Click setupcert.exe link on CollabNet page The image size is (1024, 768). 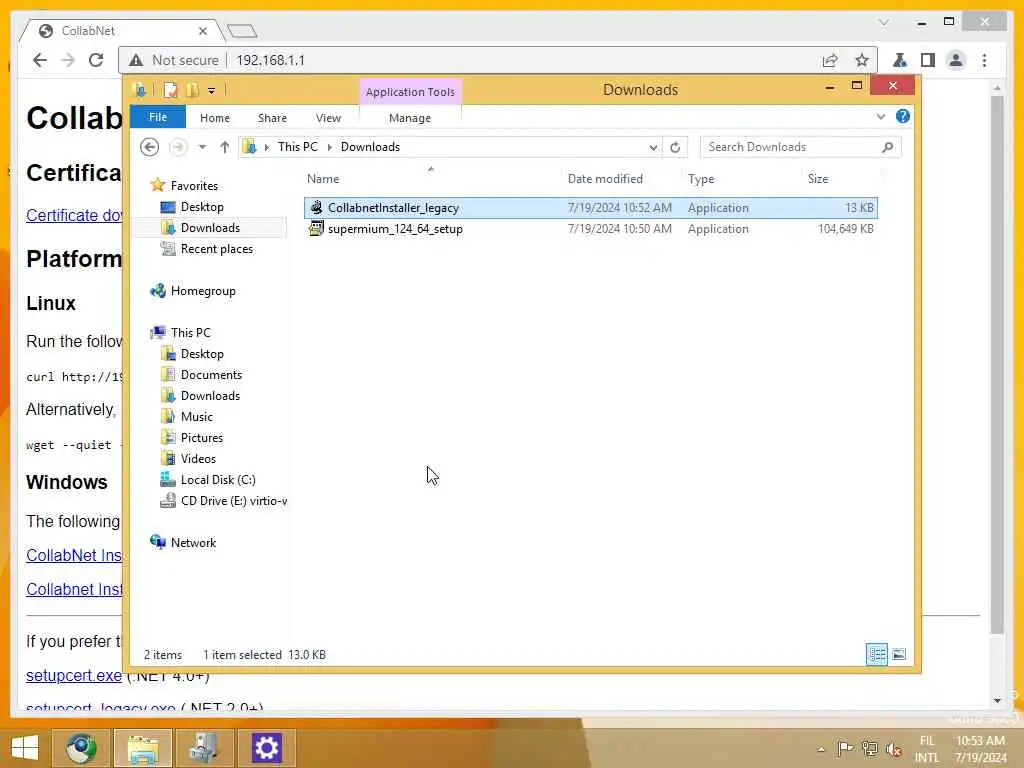(x=74, y=675)
